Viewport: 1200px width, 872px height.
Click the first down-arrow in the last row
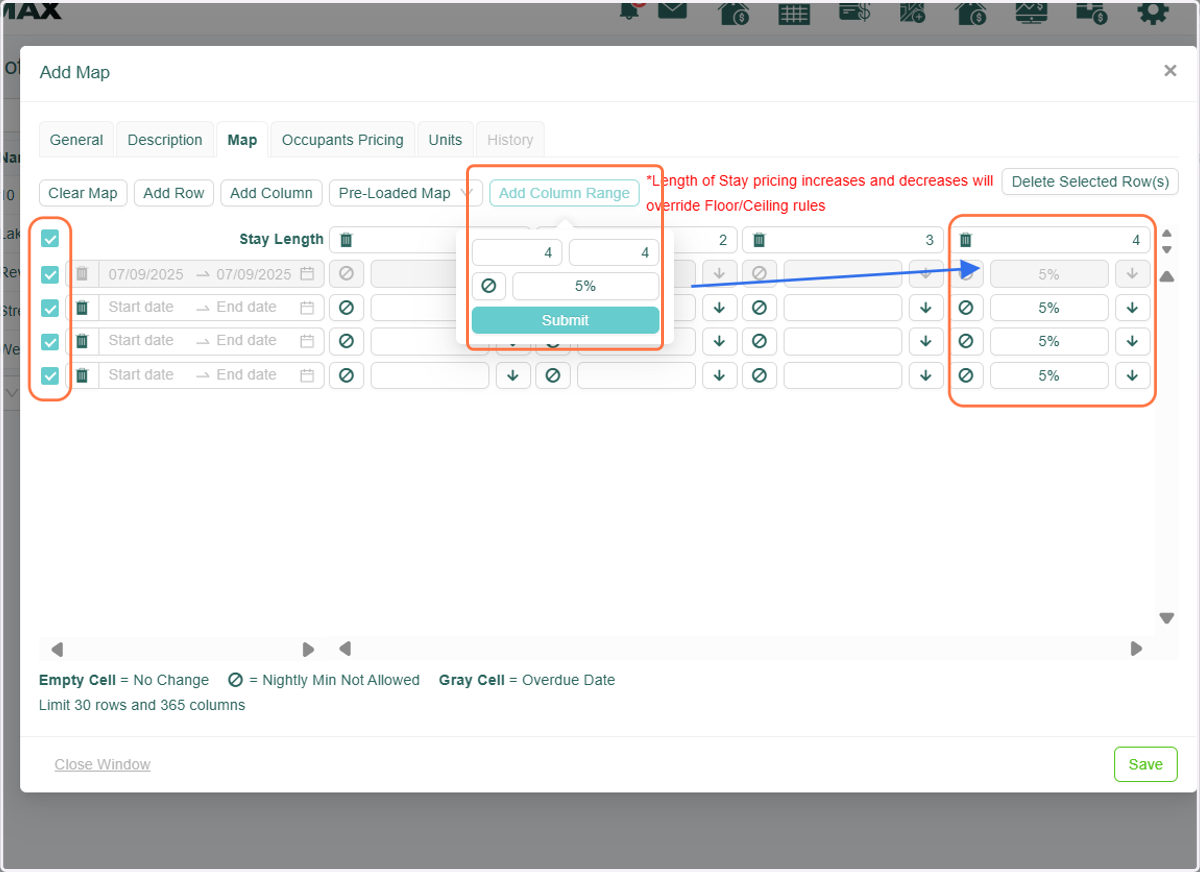pyautogui.click(x=513, y=375)
